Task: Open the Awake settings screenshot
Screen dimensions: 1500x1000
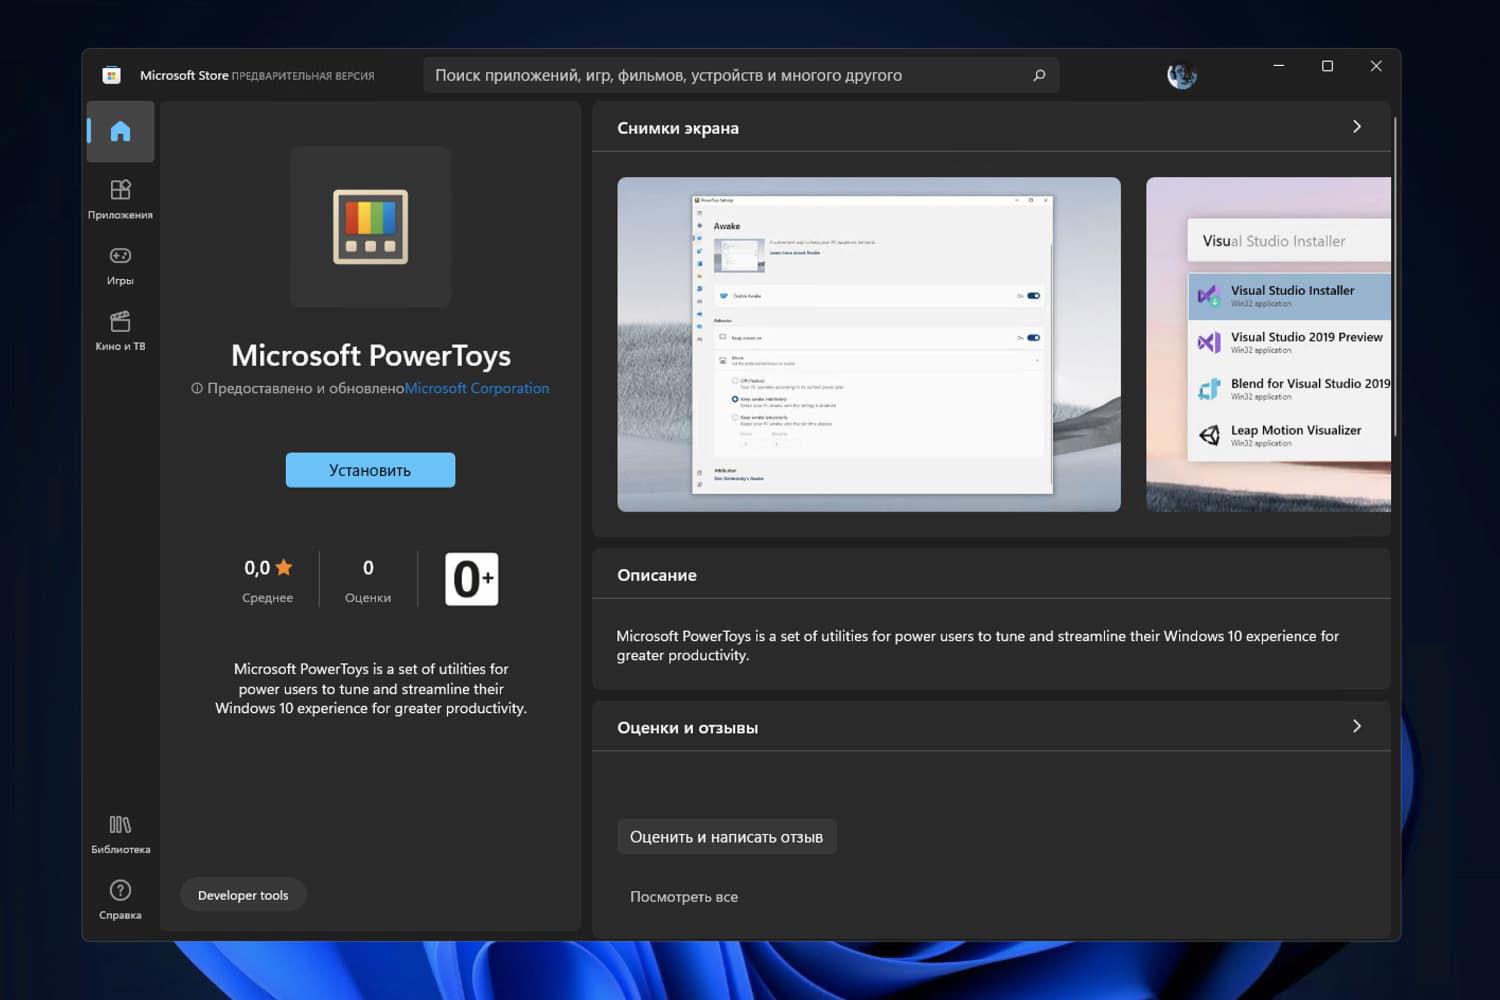Action: click(869, 345)
